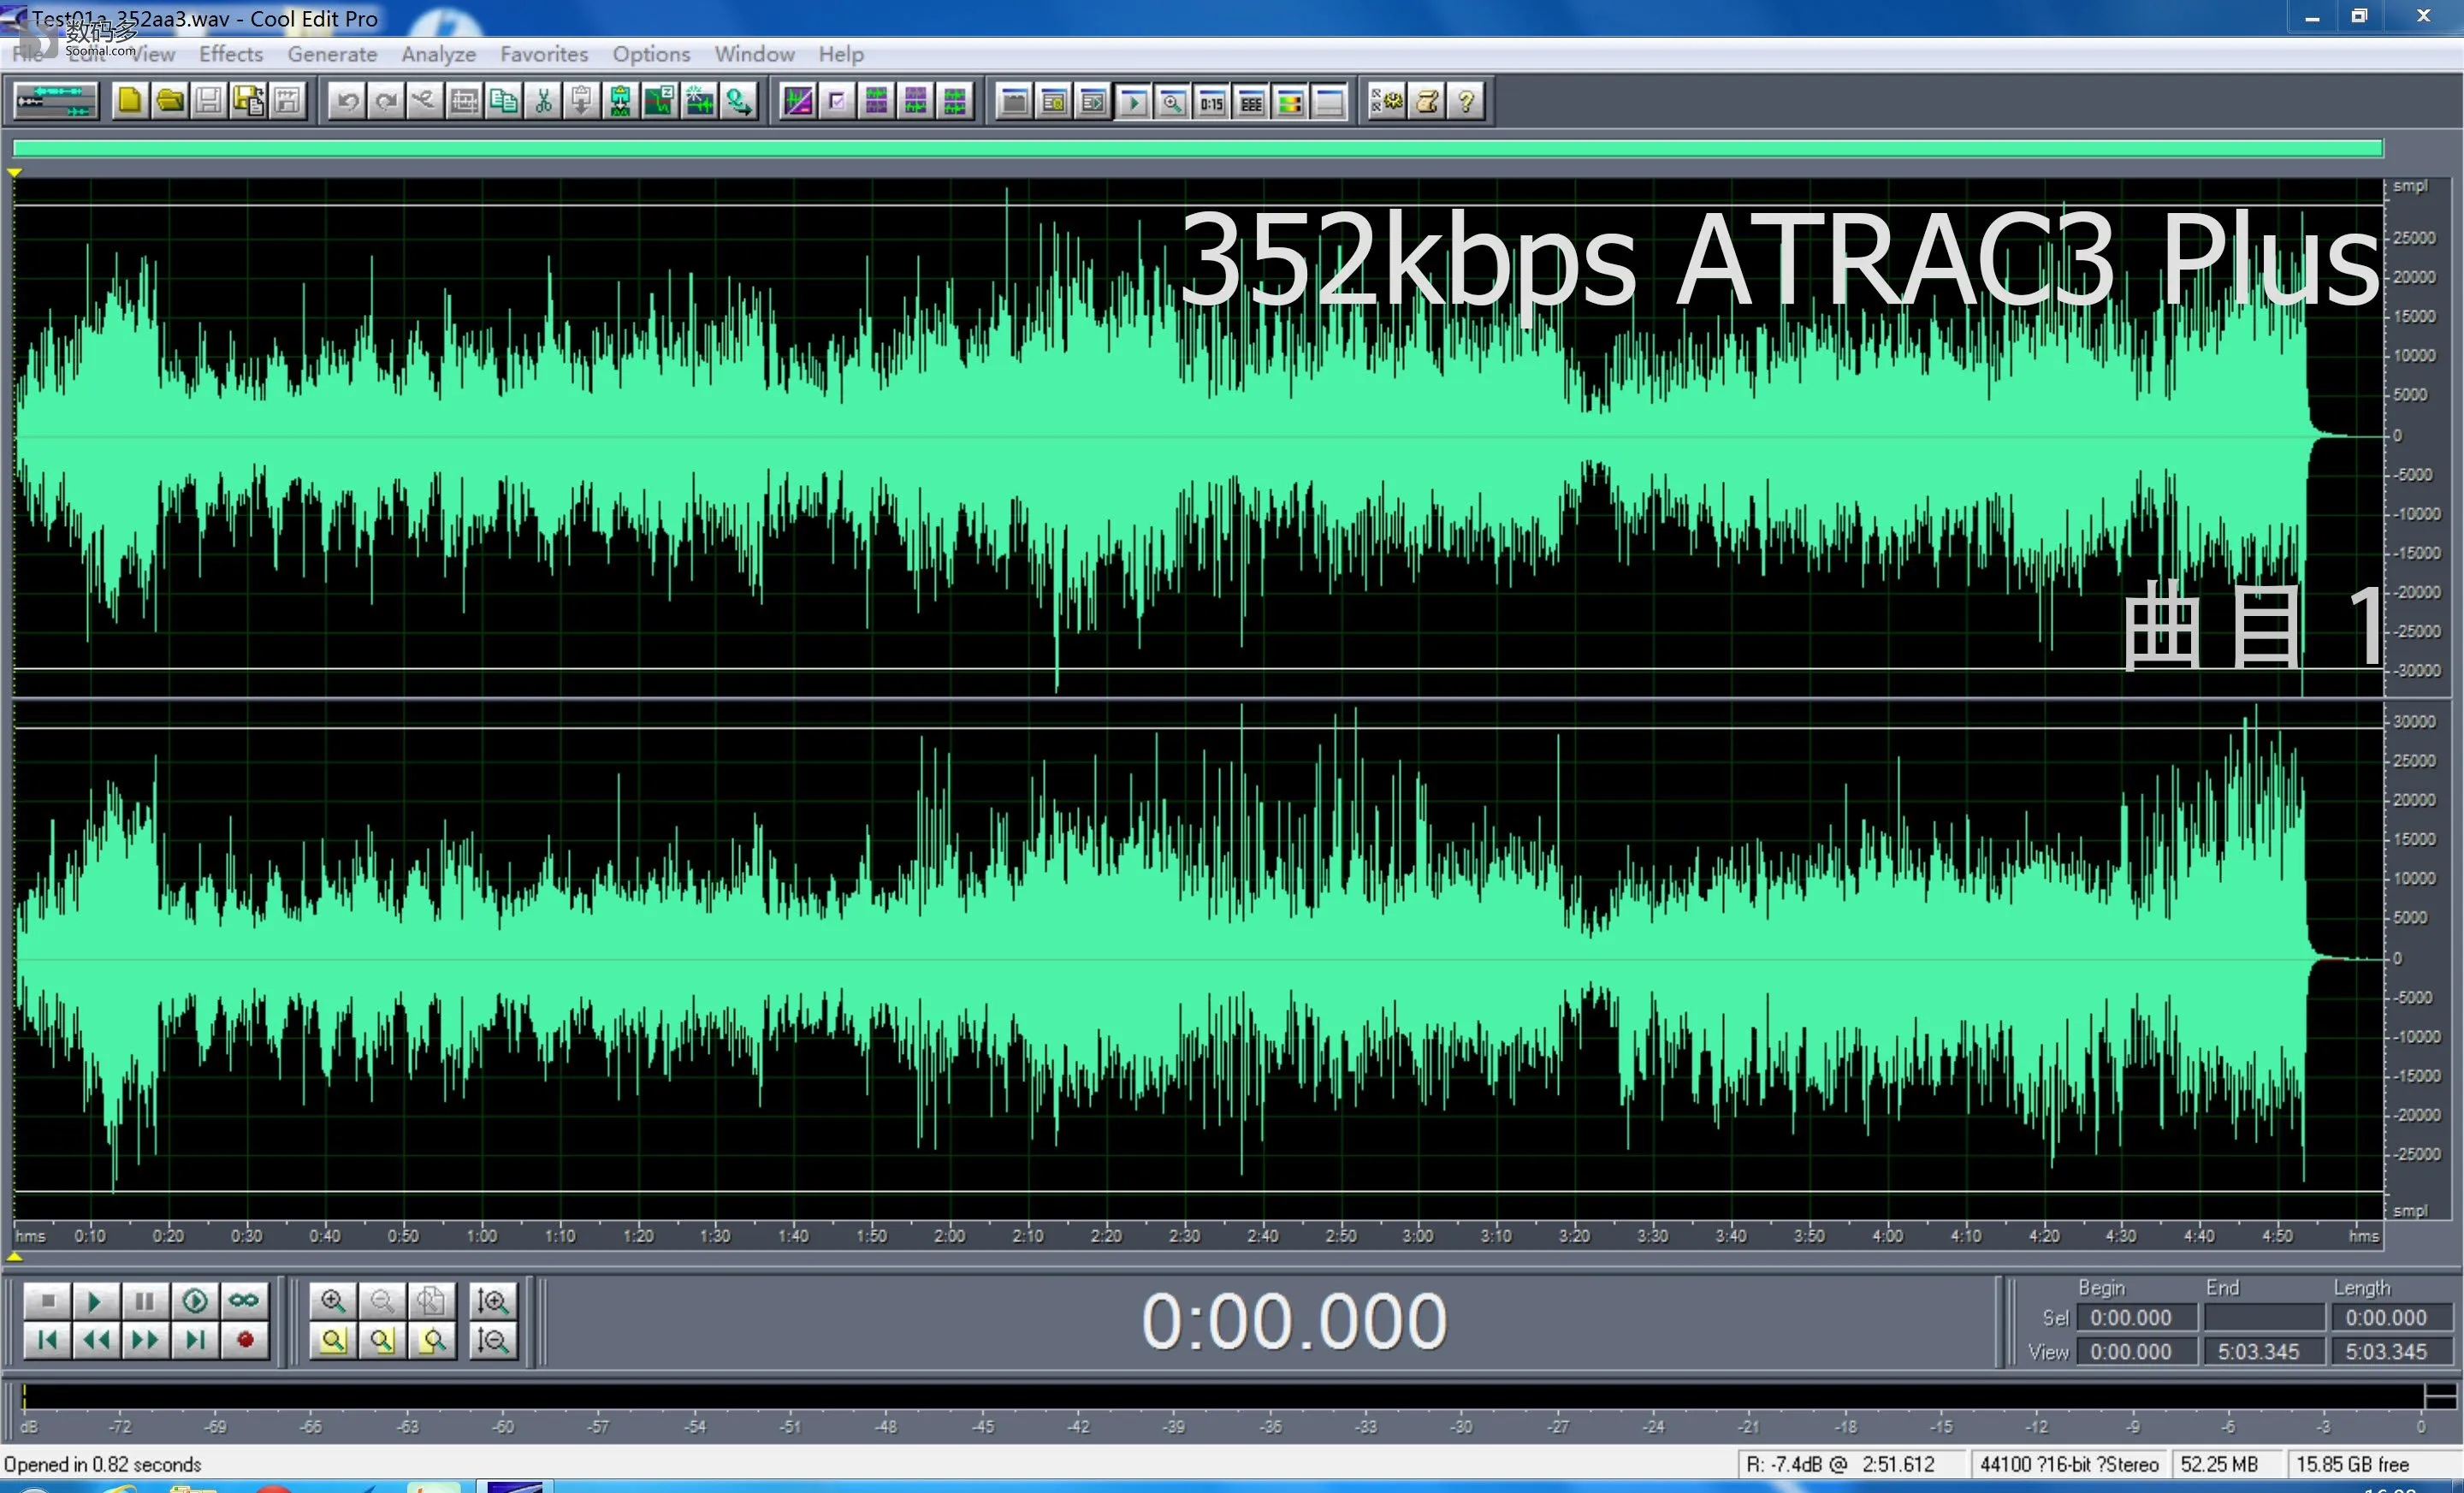
Task: Open the Favorites menu
Action: pyautogui.click(x=544, y=54)
